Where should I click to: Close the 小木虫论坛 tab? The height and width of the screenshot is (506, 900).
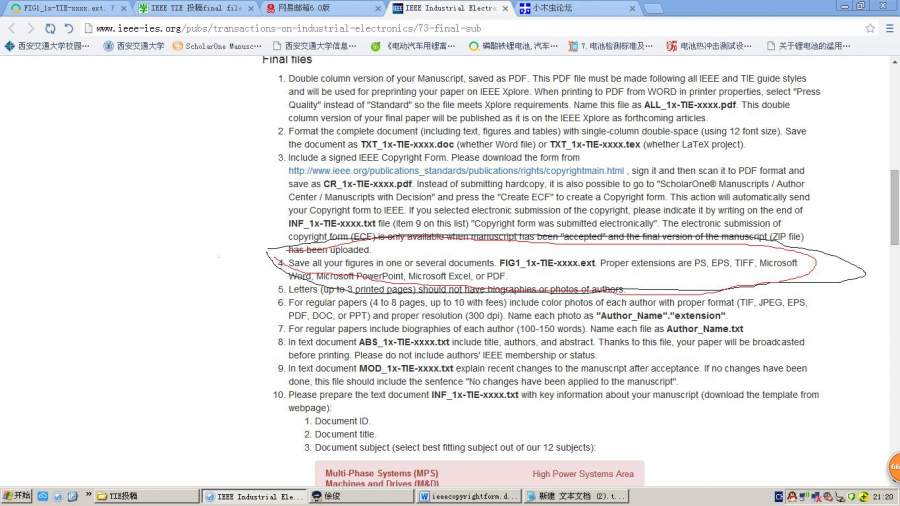632,9
